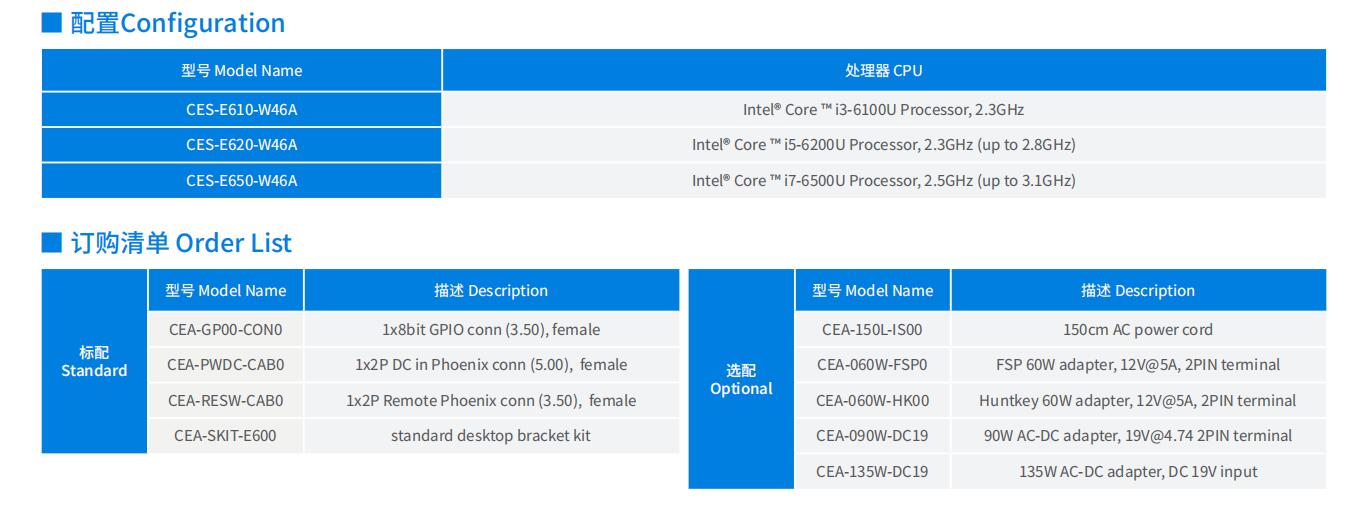This screenshot has height=517, width=1355.
Task: Click the 选配 Optional category cell
Action: pyautogui.click(x=741, y=380)
